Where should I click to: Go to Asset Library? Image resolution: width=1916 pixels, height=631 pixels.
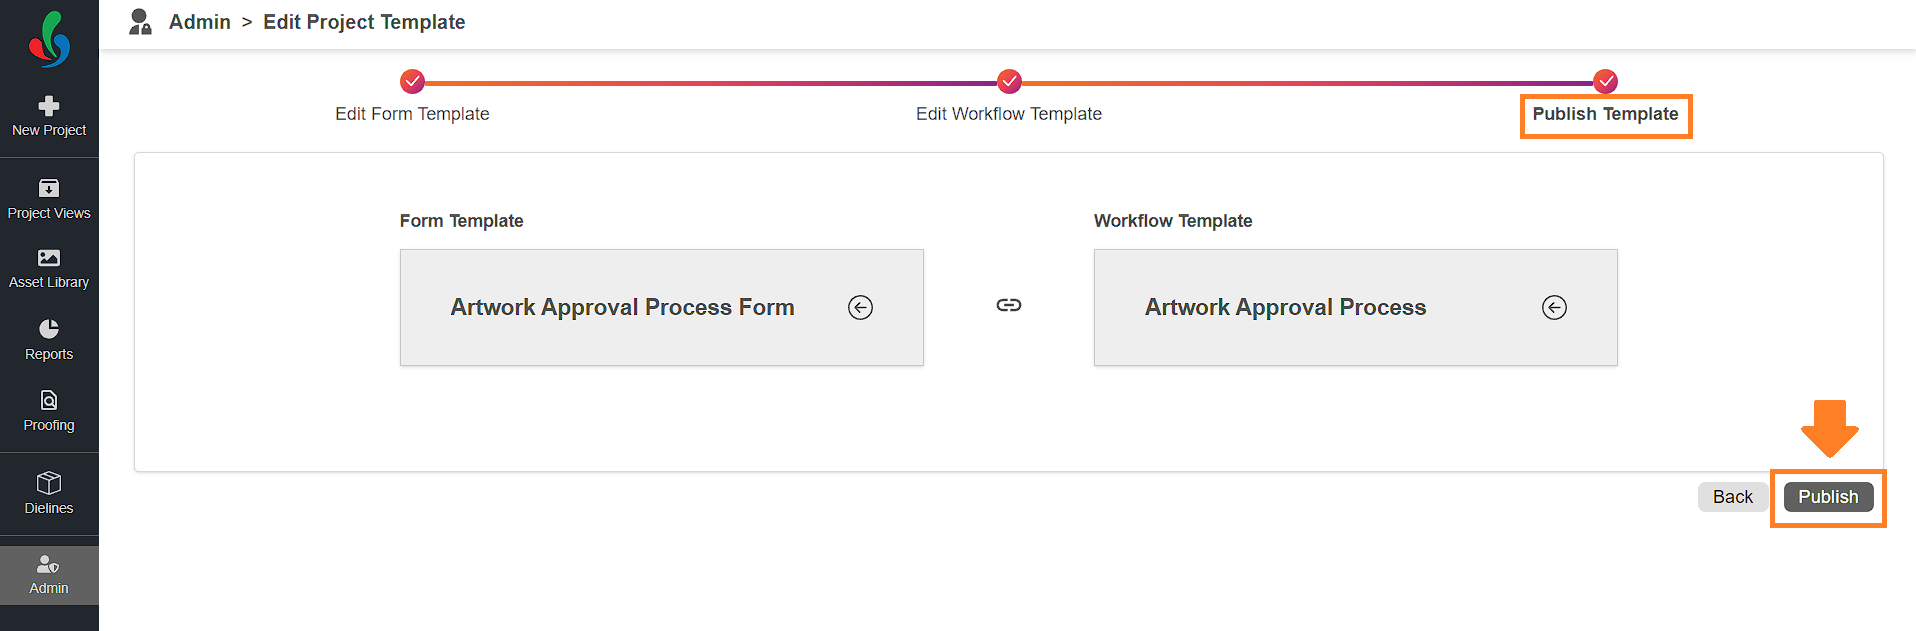(x=49, y=269)
